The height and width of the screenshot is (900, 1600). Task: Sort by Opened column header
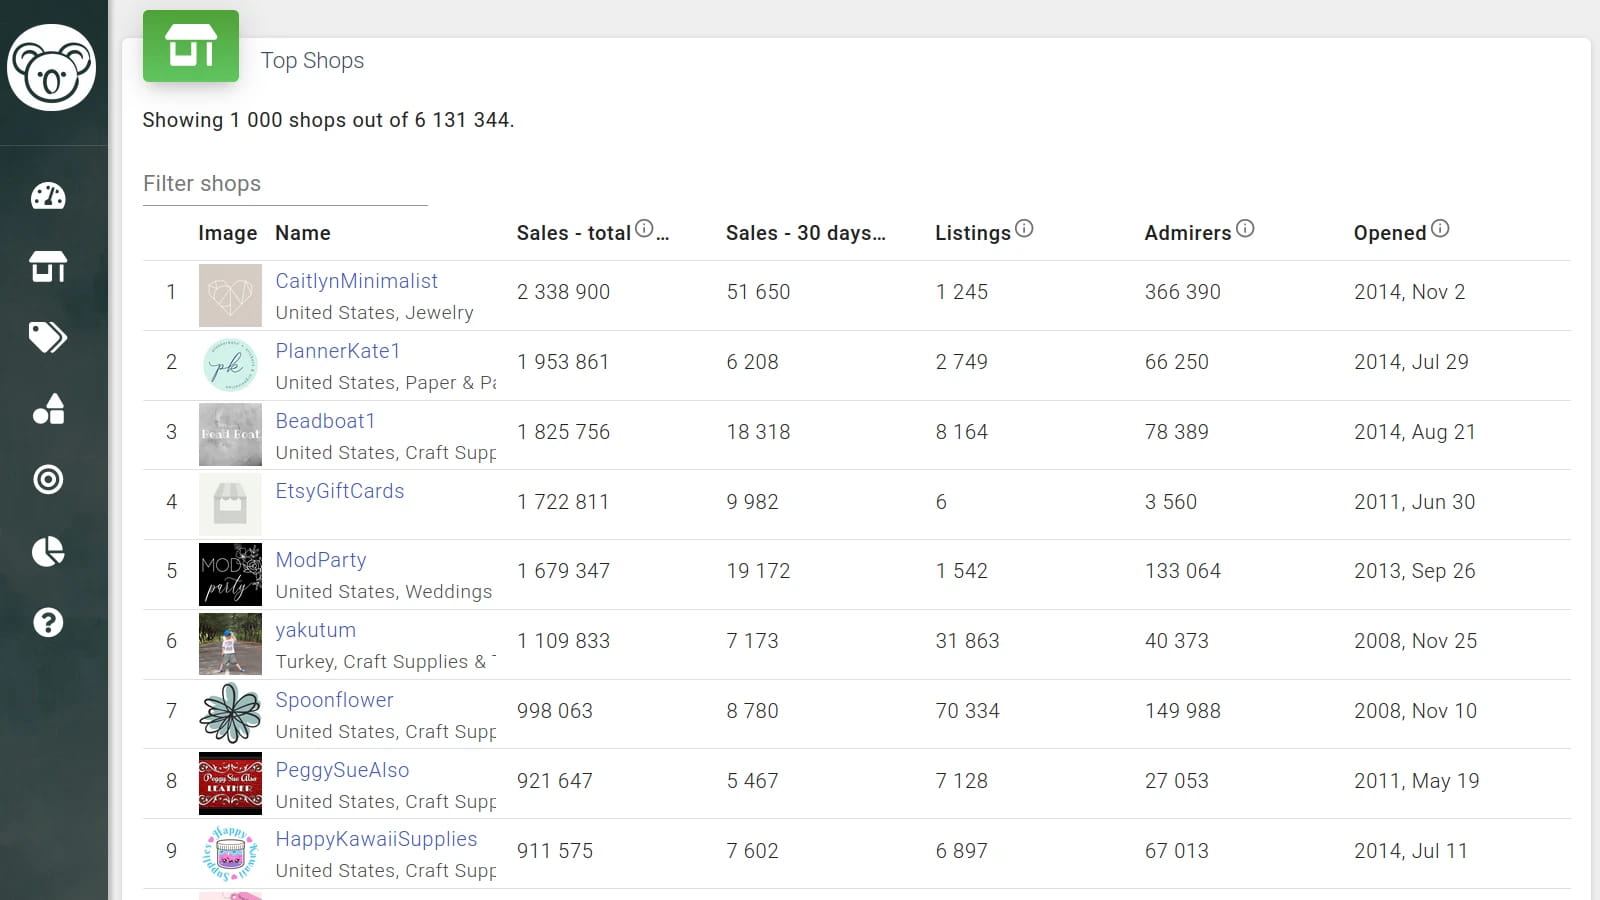1390,233
